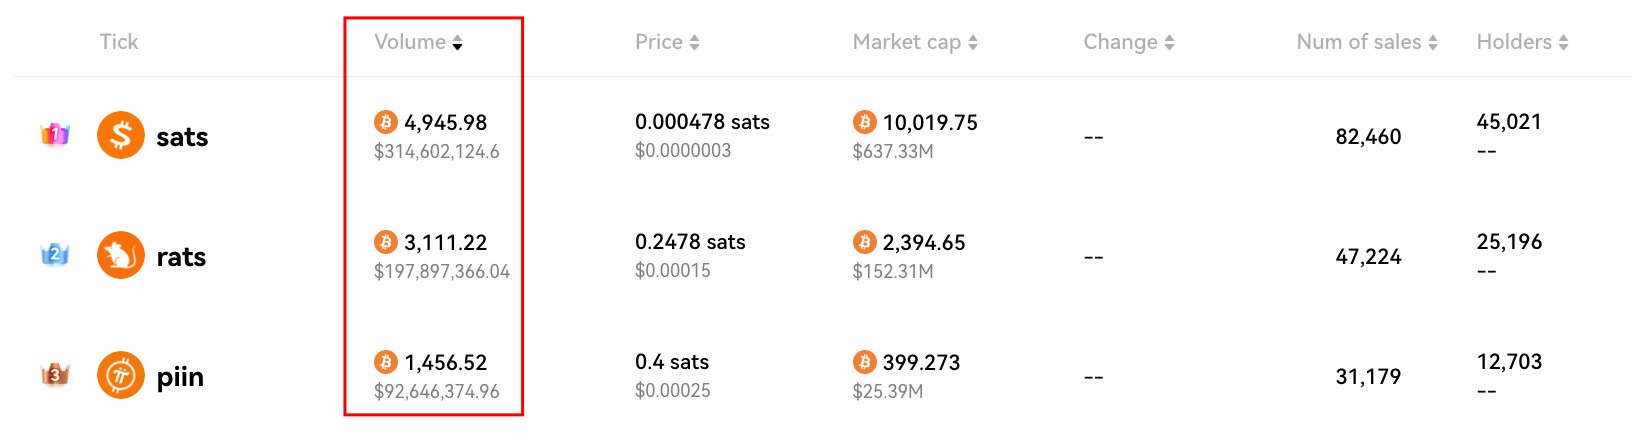The width and height of the screenshot is (1632, 439).
Task: Click the Tick column header
Action: pyautogui.click(x=119, y=42)
